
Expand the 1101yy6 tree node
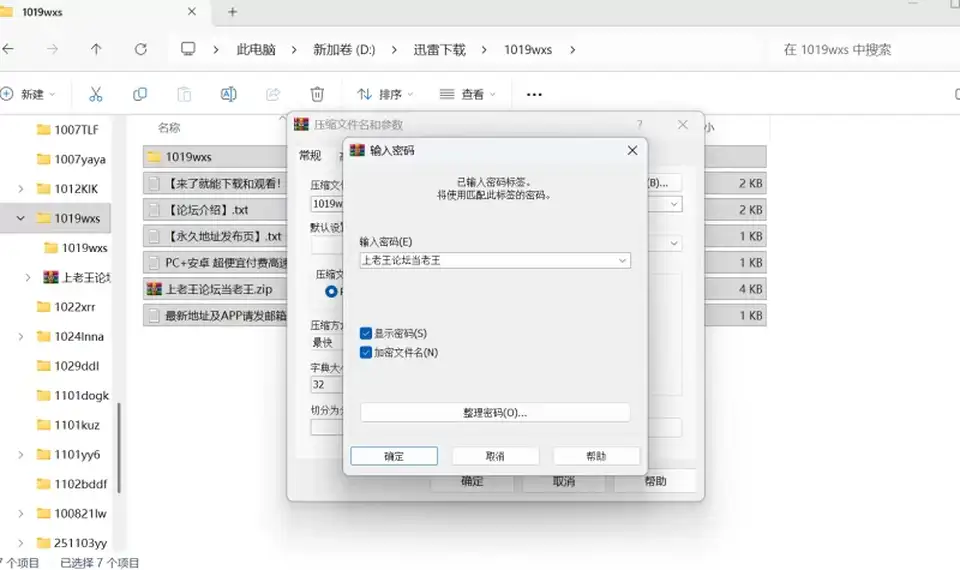(x=21, y=454)
